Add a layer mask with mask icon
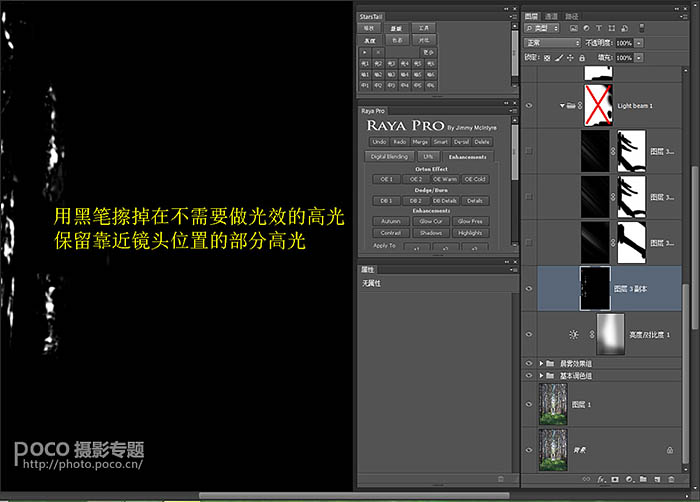 (615, 479)
